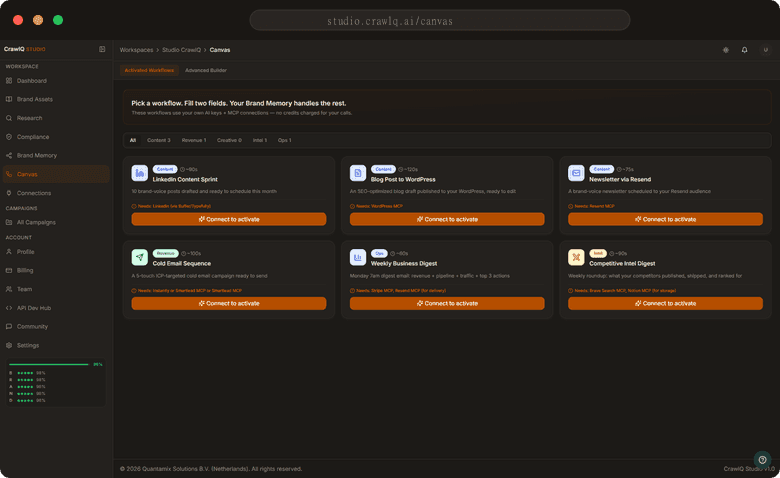This screenshot has height=478, width=780.
Task: Click the Competitive Intel Digest icon
Action: [576, 257]
